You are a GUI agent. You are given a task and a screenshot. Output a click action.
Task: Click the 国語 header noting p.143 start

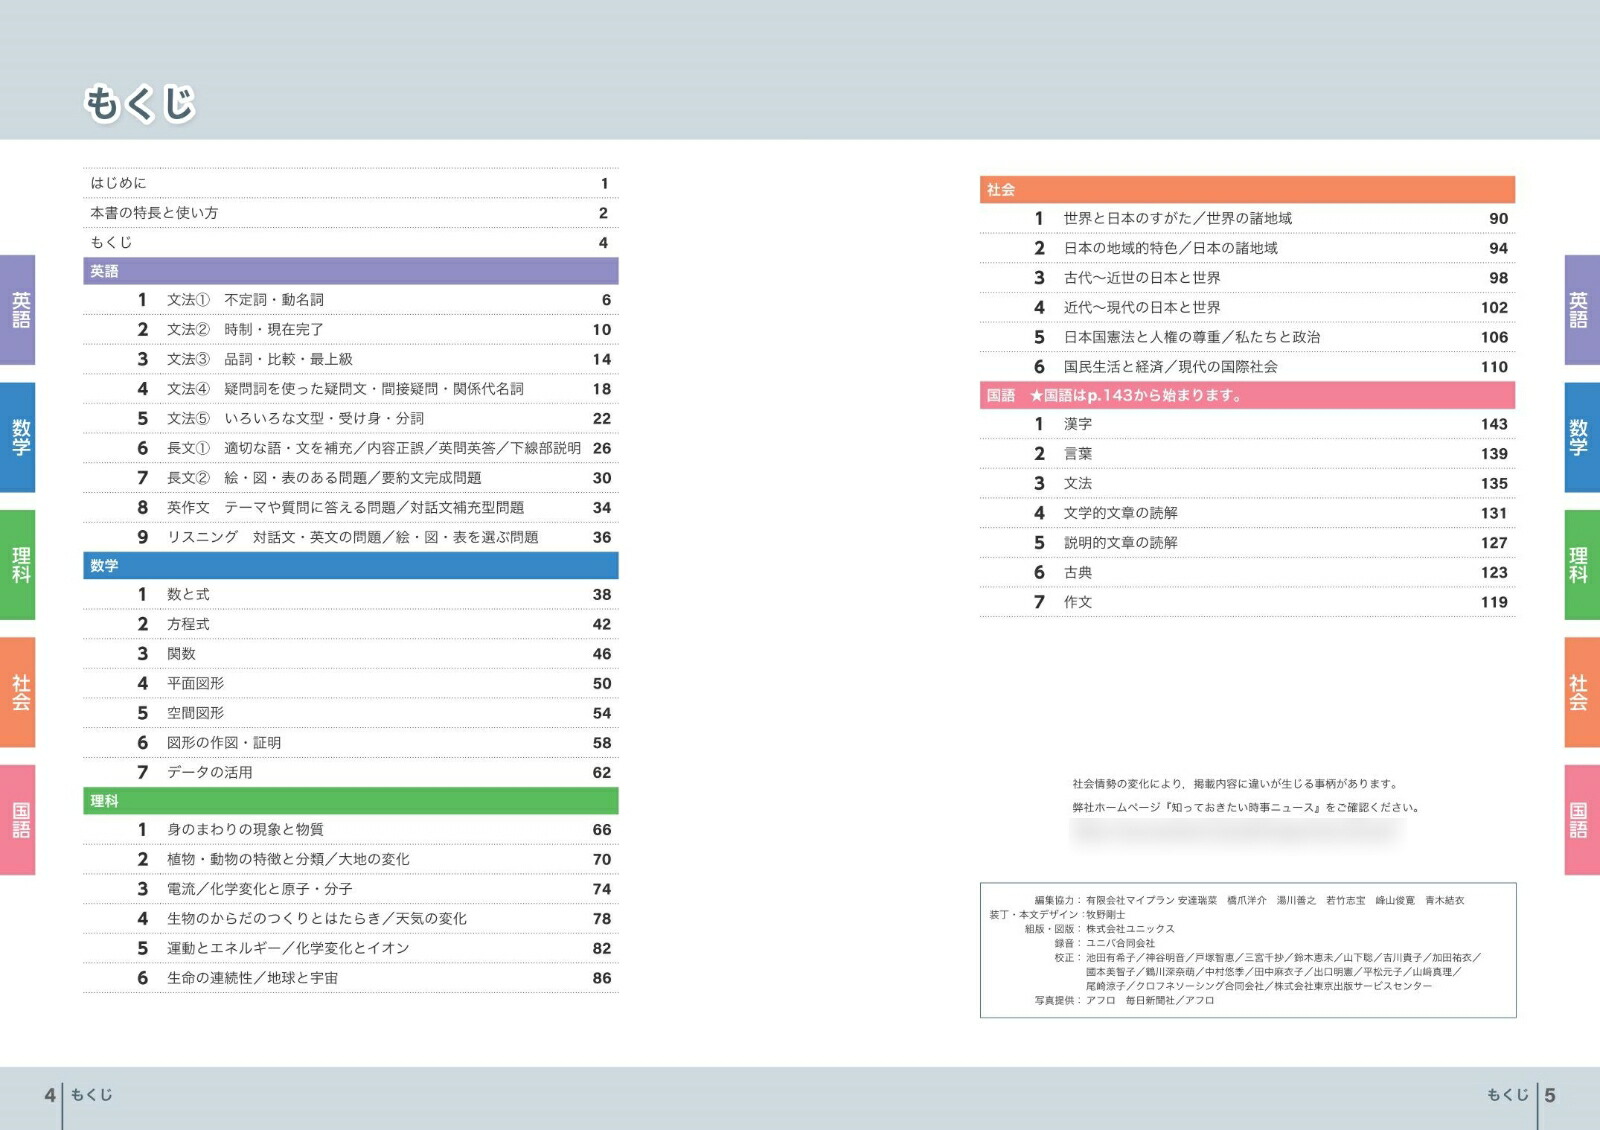coord(1247,395)
